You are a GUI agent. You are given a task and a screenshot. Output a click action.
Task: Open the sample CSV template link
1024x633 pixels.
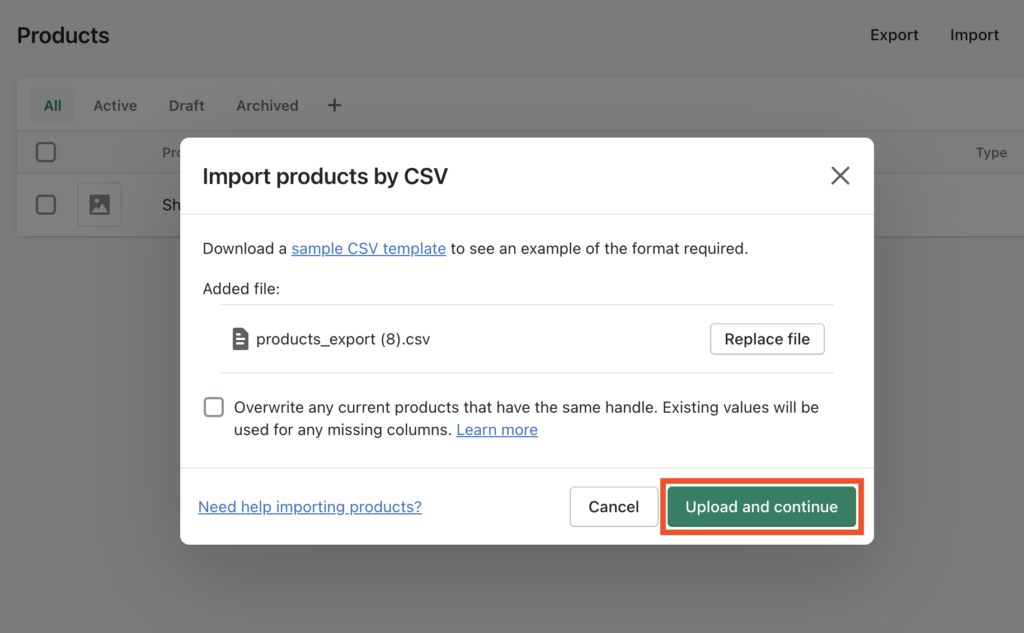pyautogui.click(x=368, y=249)
